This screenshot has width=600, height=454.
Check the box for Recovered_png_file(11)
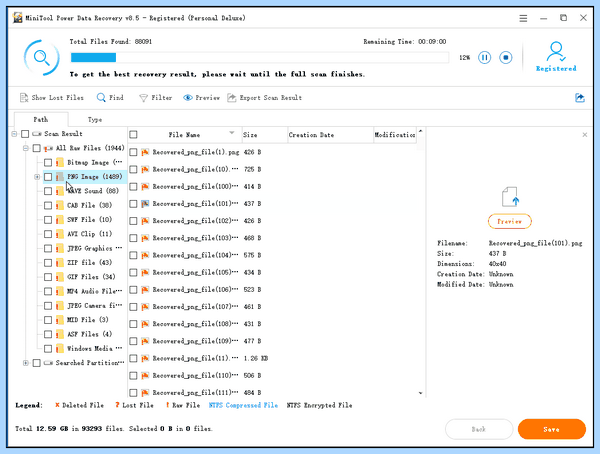click(x=133, y=358)
